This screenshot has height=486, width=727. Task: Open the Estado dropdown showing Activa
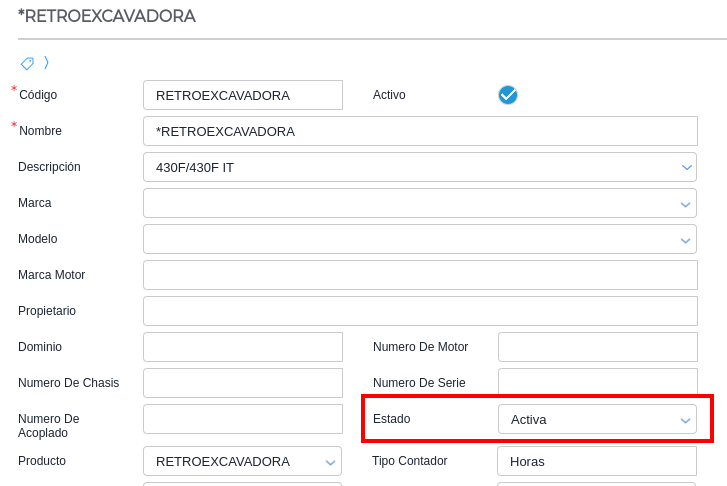[x=597, y=419]
